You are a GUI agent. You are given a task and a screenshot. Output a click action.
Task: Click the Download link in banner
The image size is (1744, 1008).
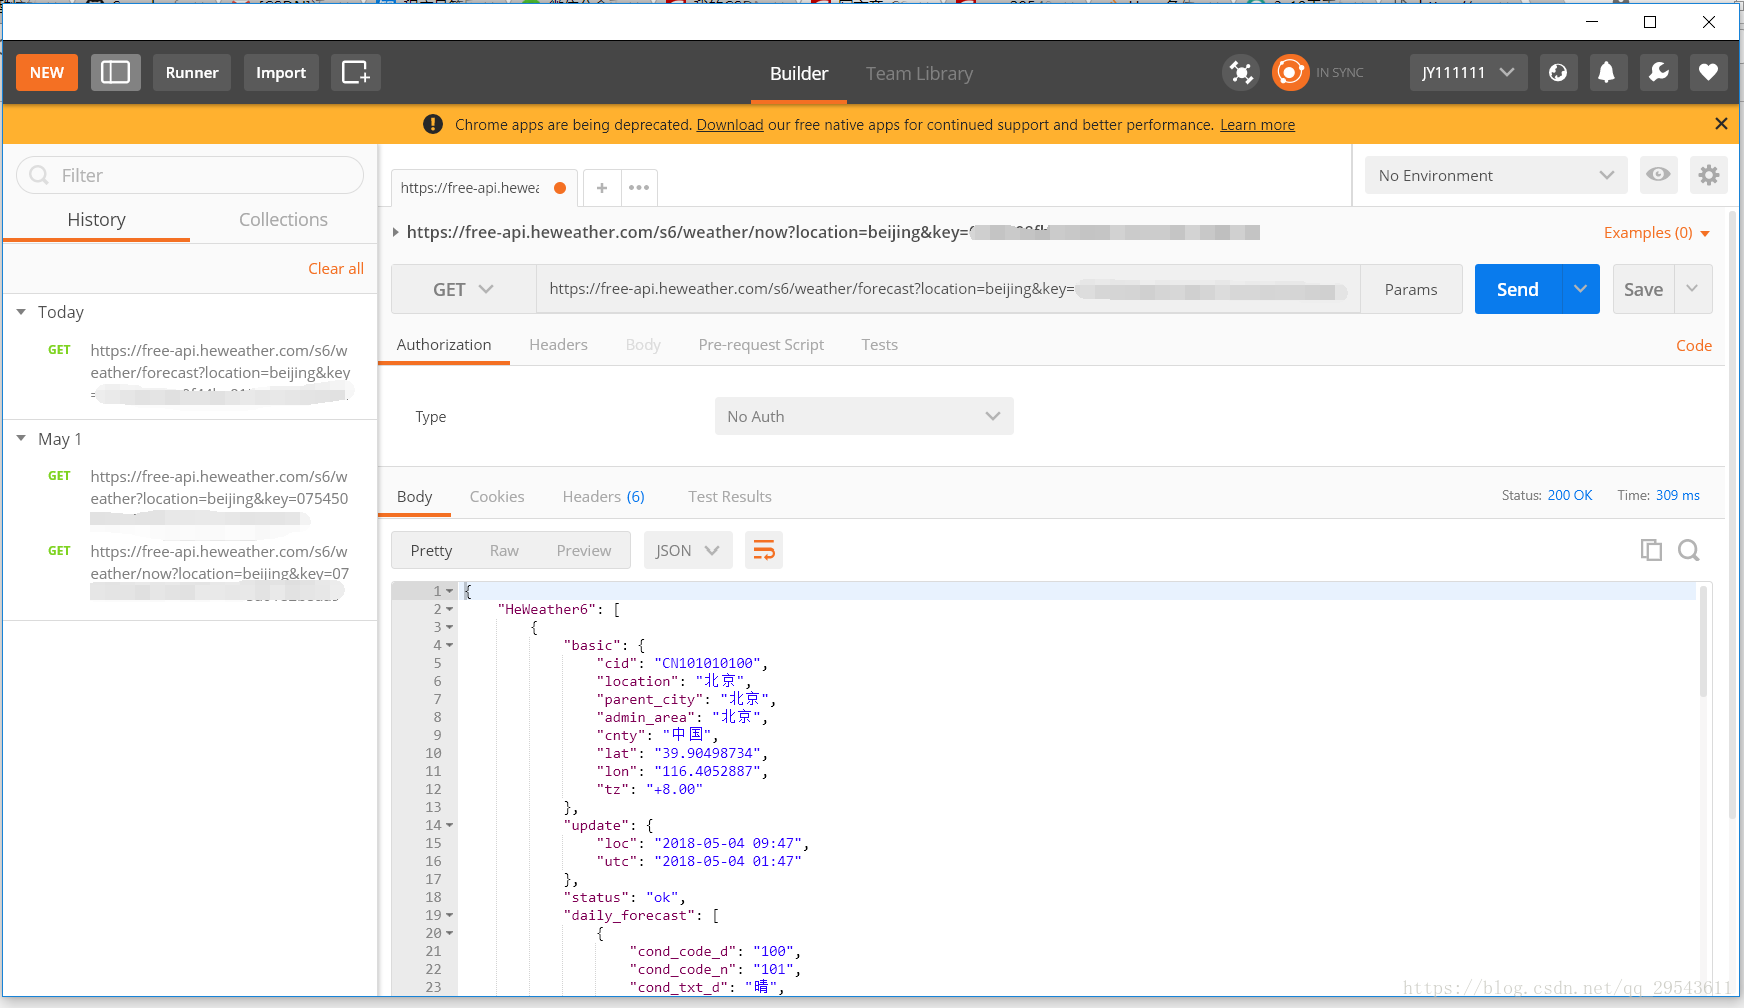[x=730, y=124]
